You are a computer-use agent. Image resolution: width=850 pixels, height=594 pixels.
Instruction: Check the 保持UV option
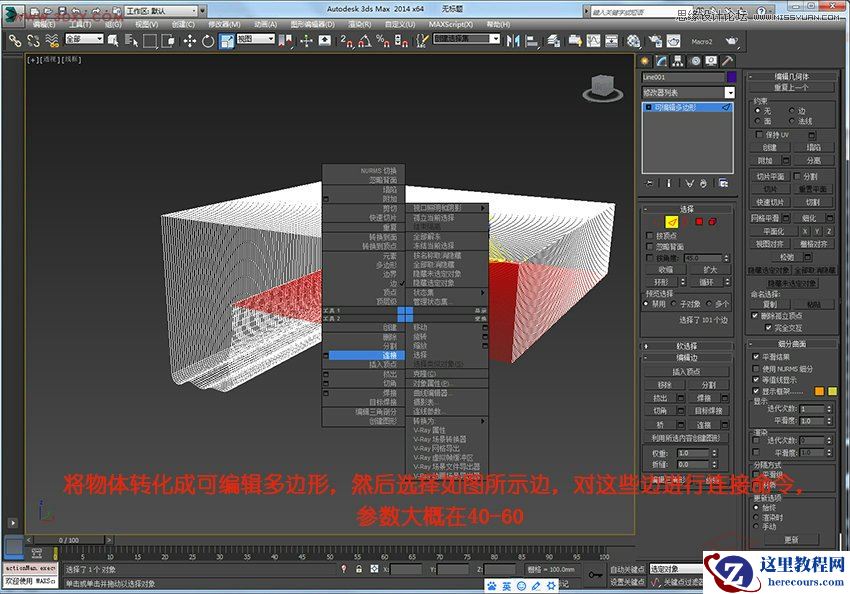point(757,135)
